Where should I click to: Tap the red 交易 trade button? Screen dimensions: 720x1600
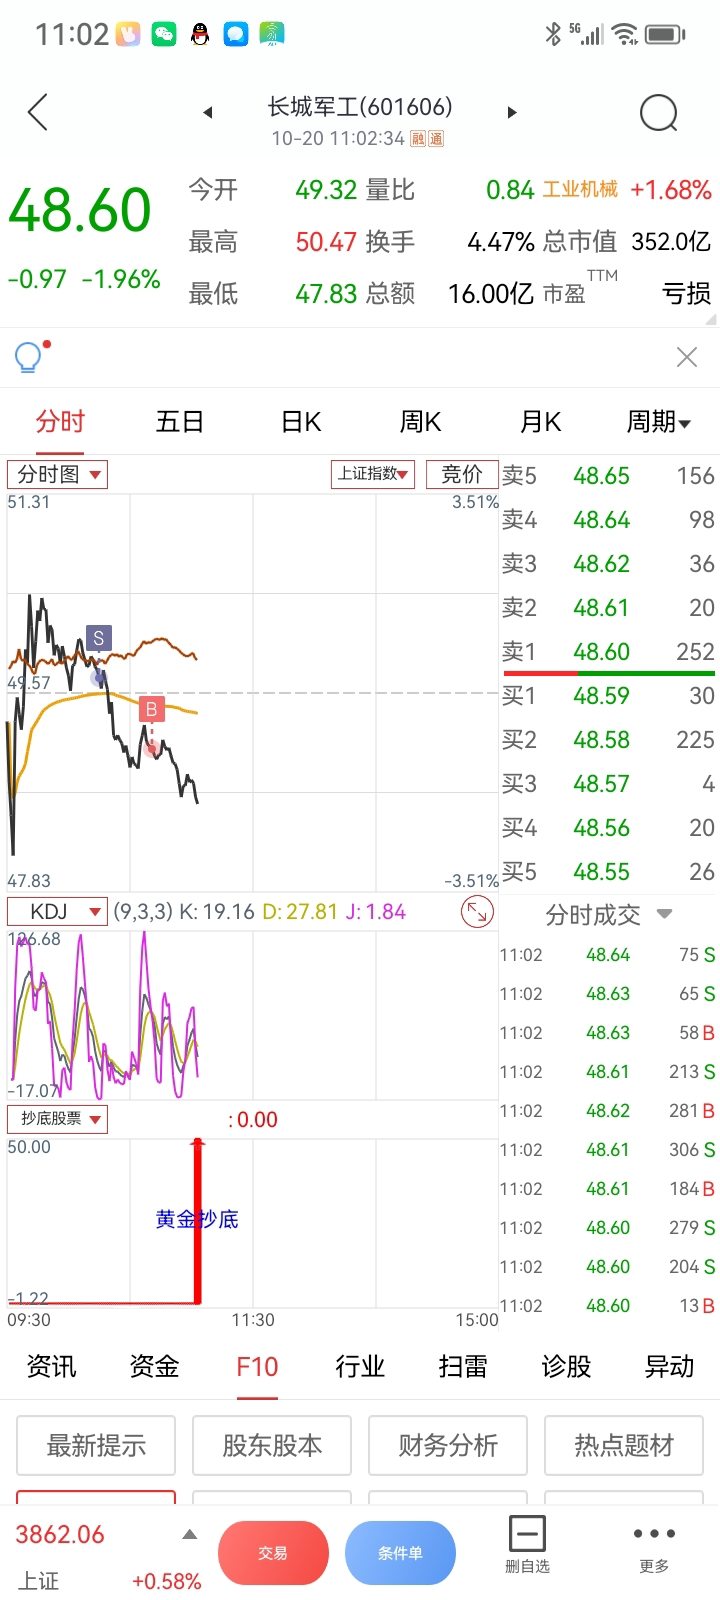tap(273, 1553)
